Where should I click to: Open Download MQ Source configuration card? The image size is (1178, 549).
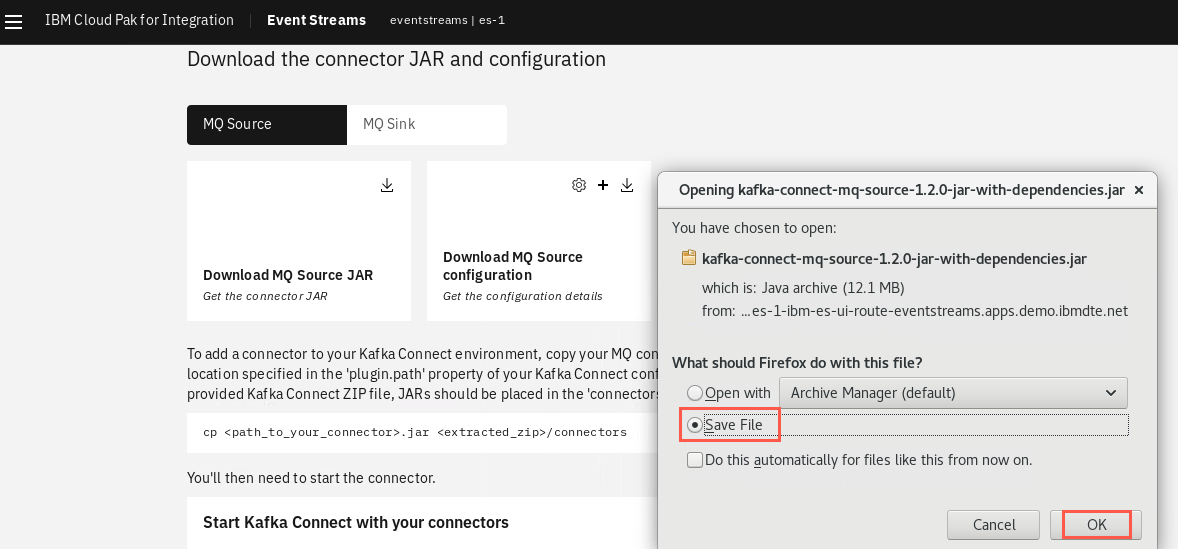[539, 241]
